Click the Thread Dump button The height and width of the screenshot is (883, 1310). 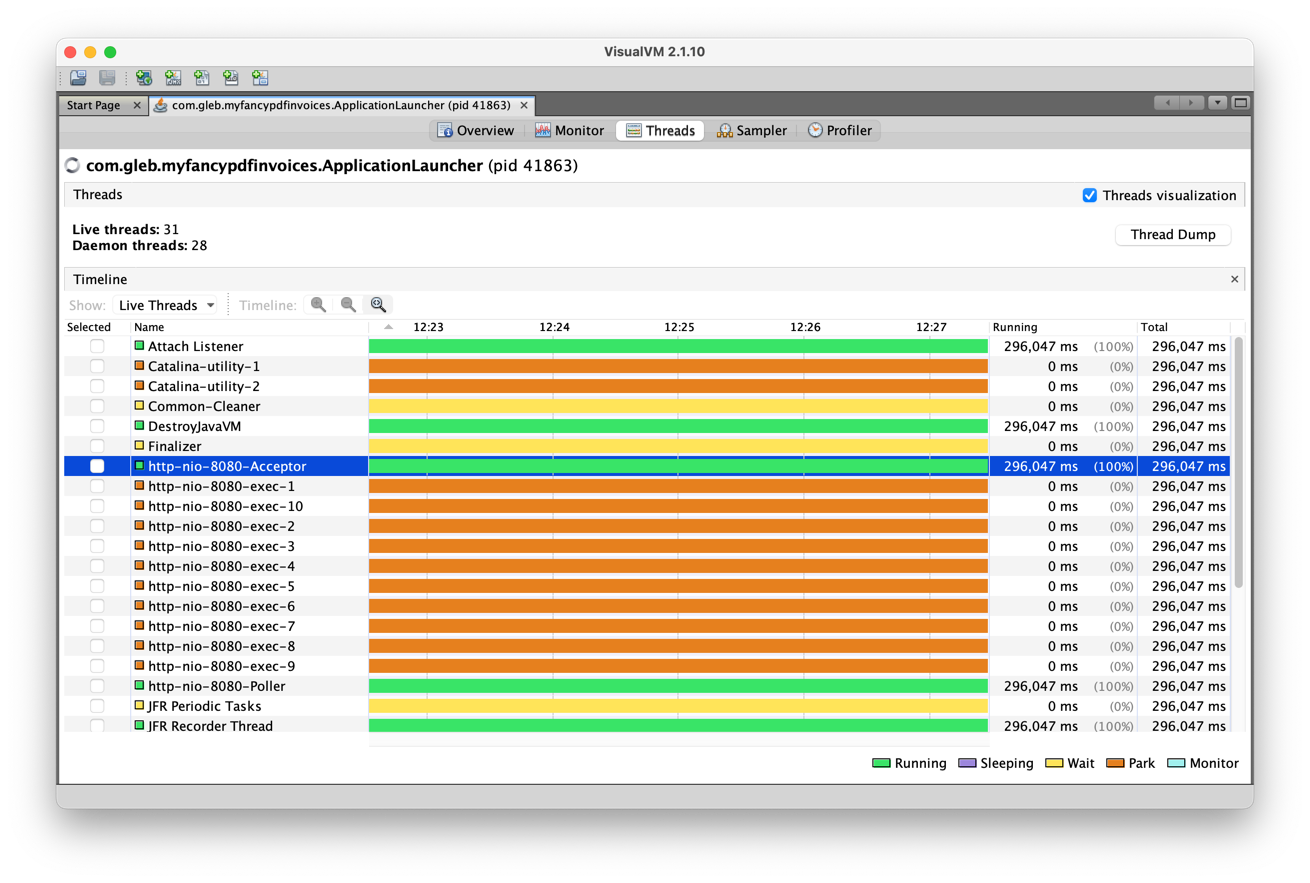pos(1172,234)
